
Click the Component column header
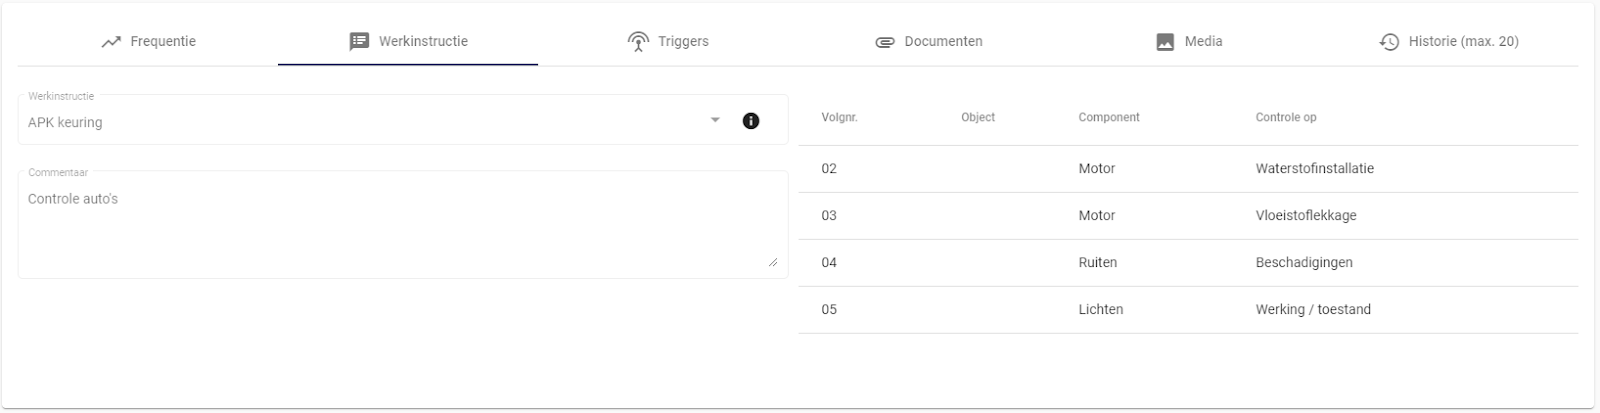coord(1108,117)
